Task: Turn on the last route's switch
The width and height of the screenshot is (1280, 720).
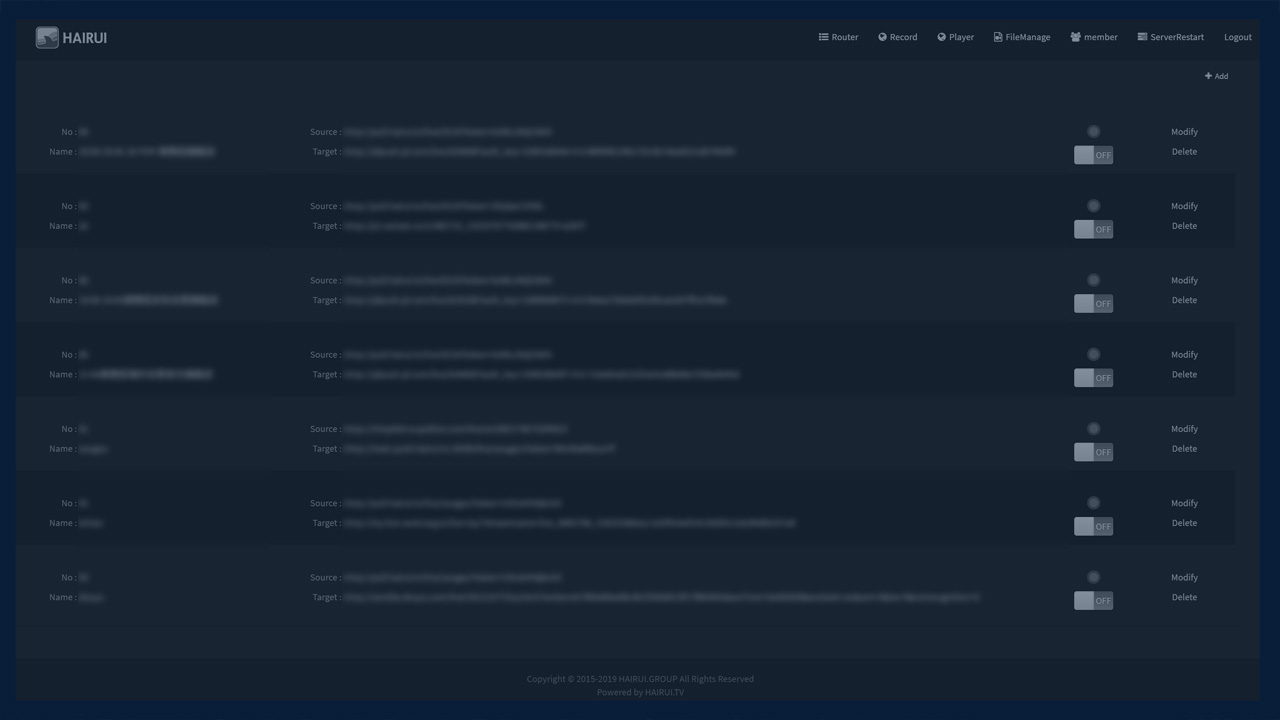Action: coord(1093,601)
